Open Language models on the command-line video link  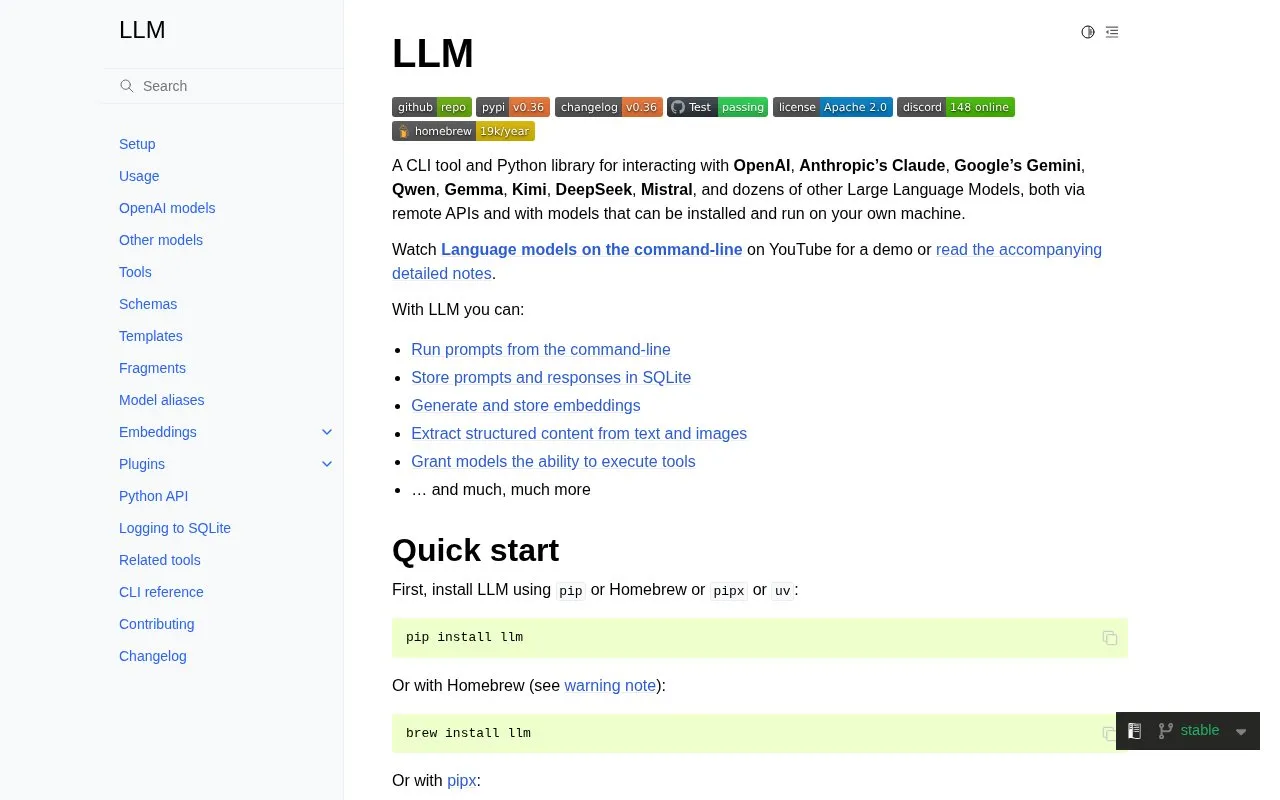(x=592, y=250)
